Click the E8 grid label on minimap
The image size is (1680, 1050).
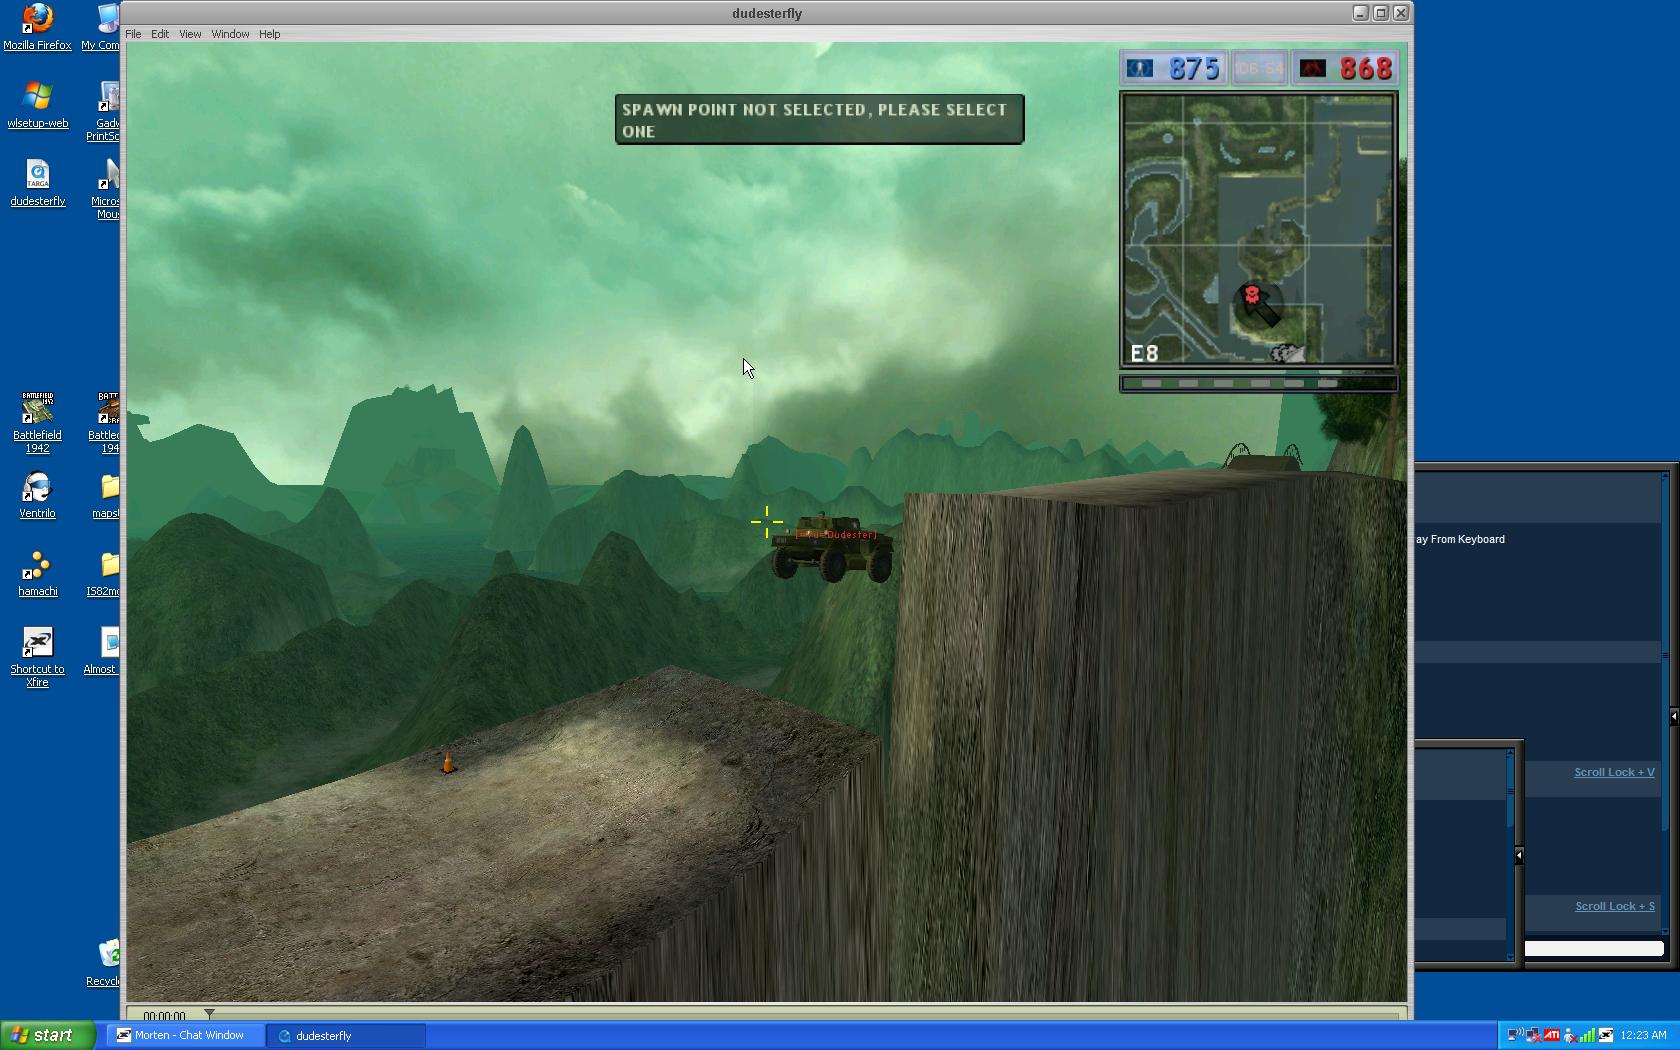click(1144, 353)
